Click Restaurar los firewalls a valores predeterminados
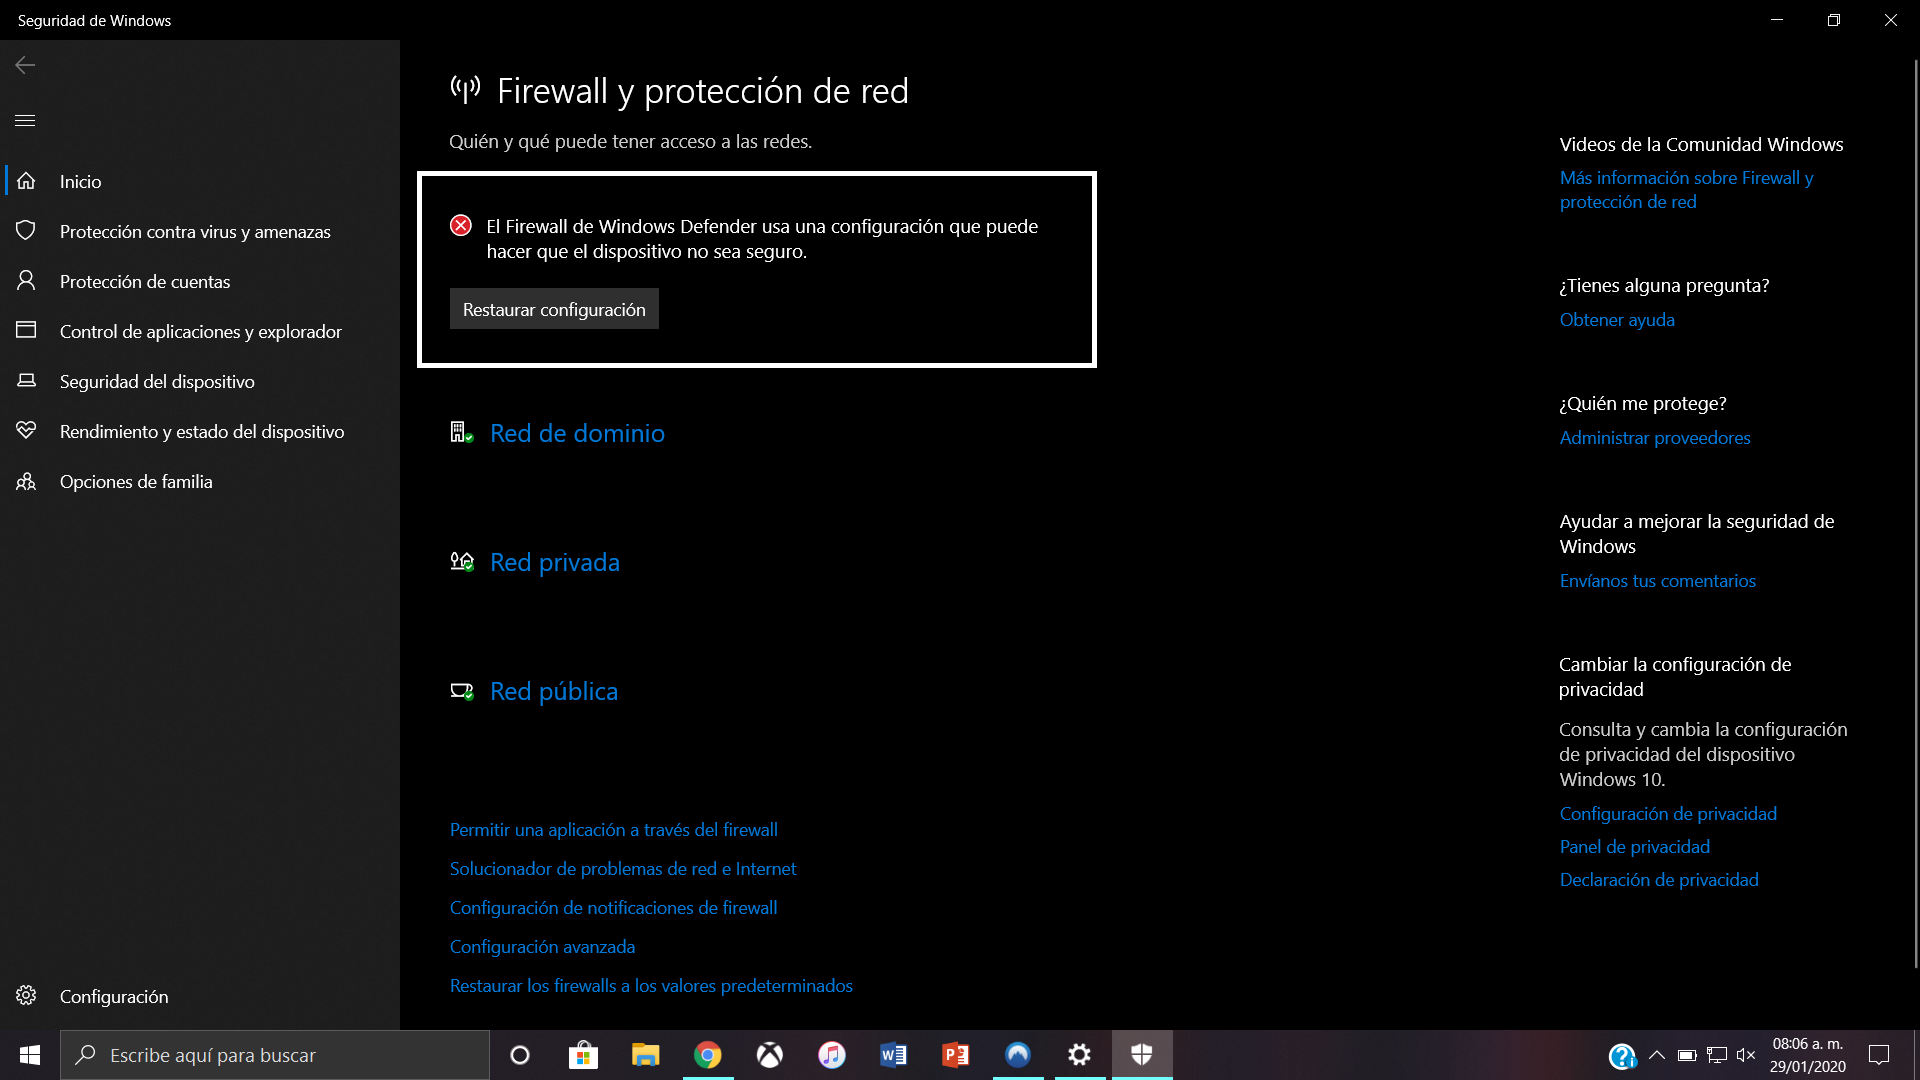The height and width of the screenshot is (1080, 1920). [x=650, y=985]
